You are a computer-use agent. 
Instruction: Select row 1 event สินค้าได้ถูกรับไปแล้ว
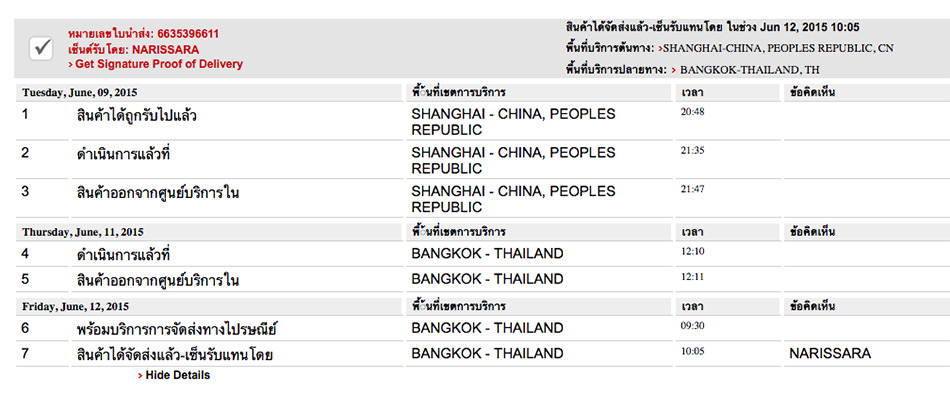pyautogui.click(x=136, y=115)
